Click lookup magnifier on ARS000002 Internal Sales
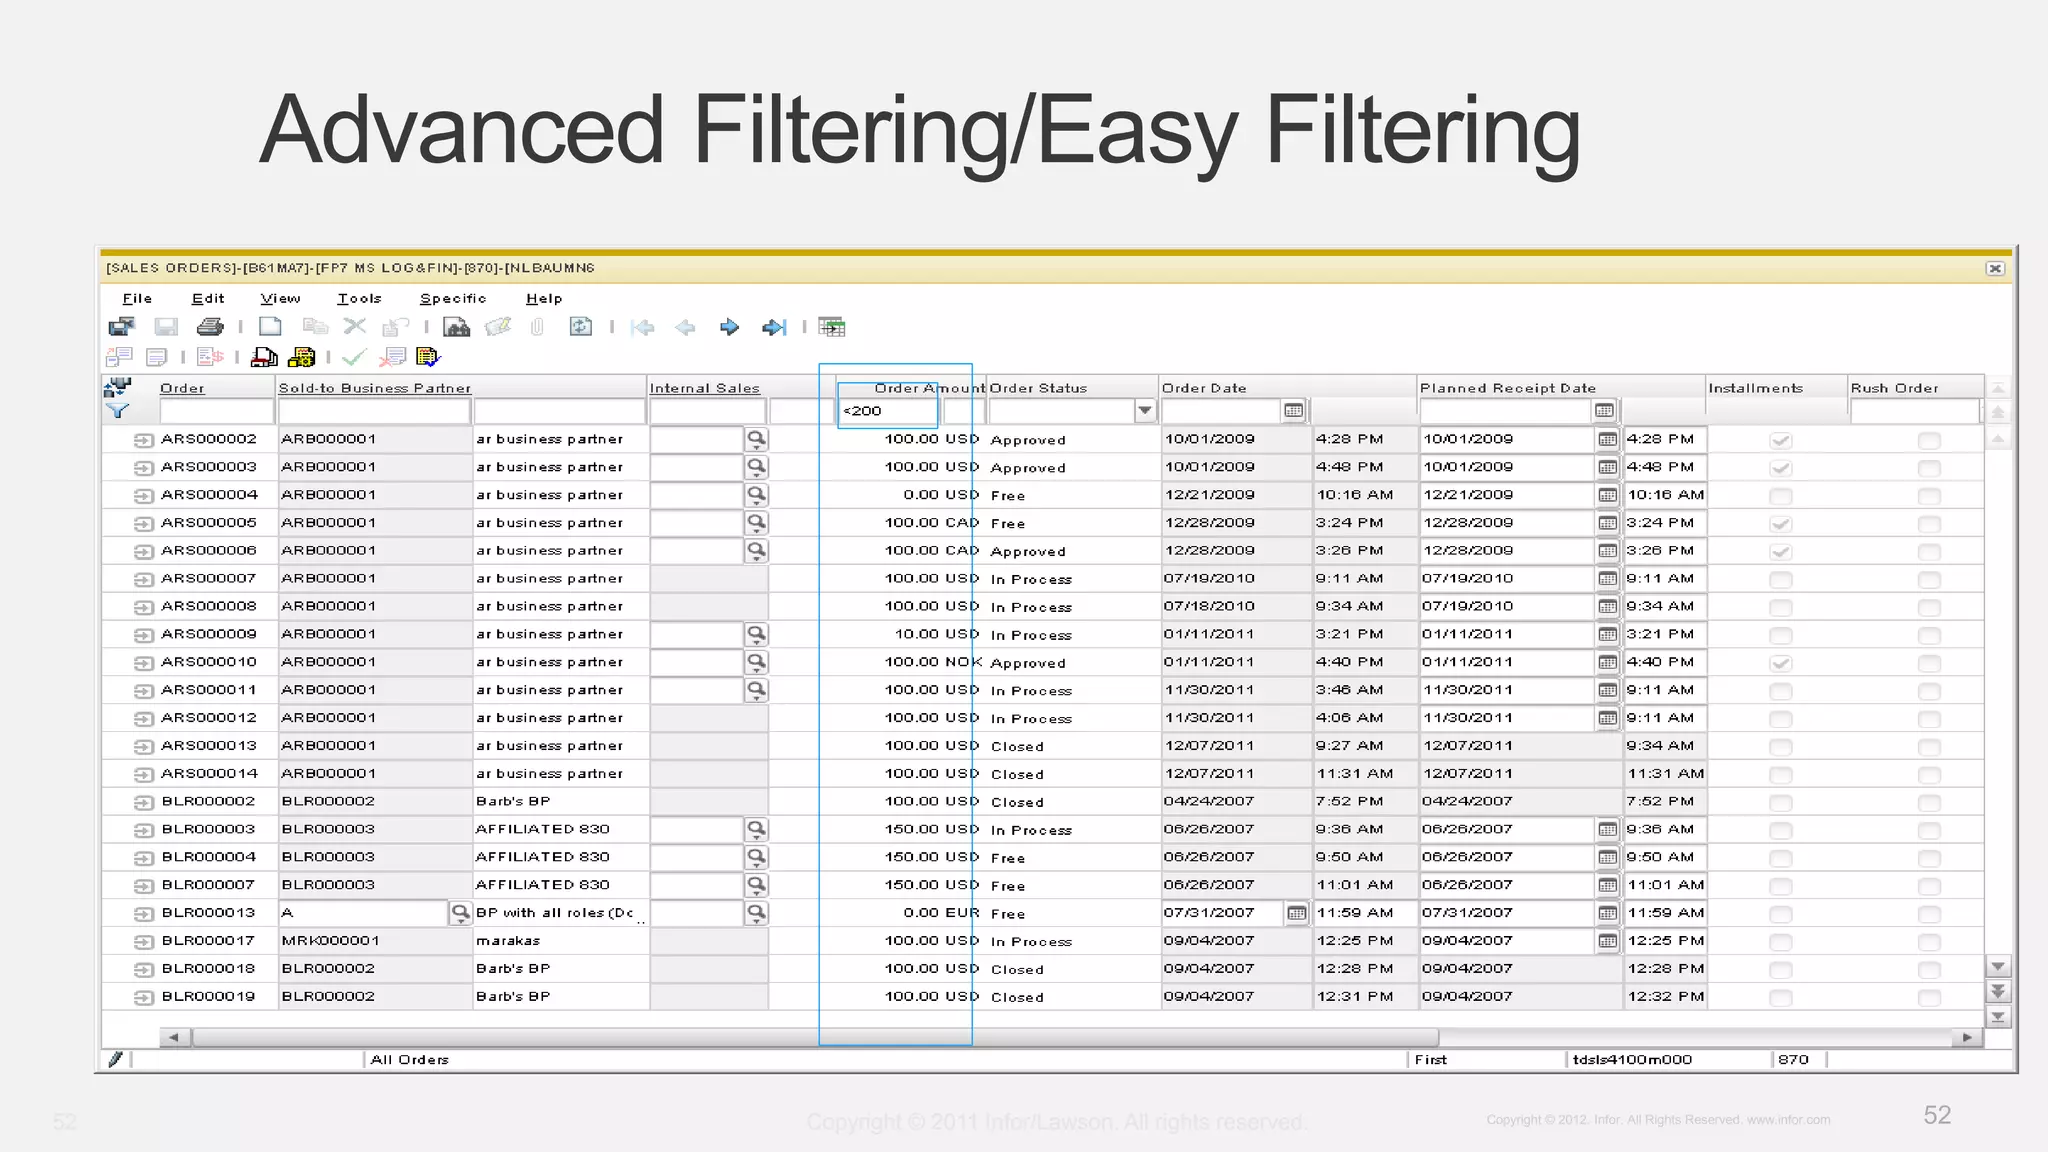This screenshot has width=2048, height=1152. [x=756, y=439]
